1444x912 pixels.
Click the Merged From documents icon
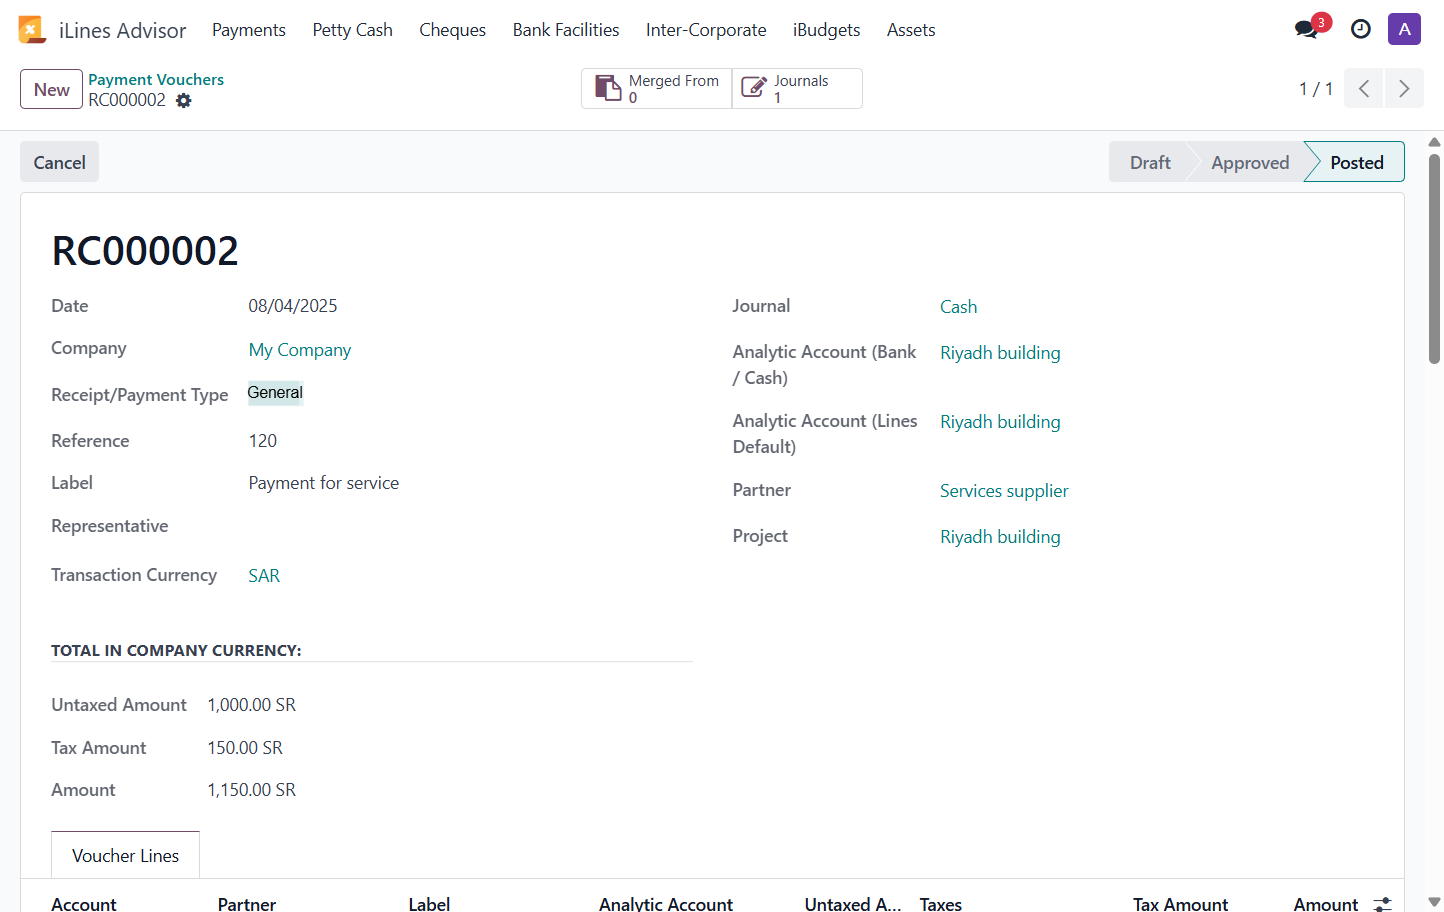[x=608, y=88]
